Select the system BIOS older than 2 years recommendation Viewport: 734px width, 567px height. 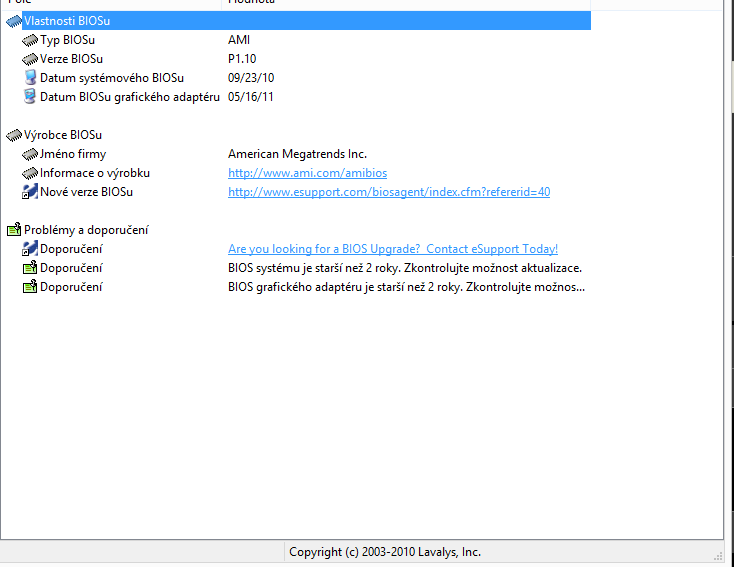coord(404,268)
